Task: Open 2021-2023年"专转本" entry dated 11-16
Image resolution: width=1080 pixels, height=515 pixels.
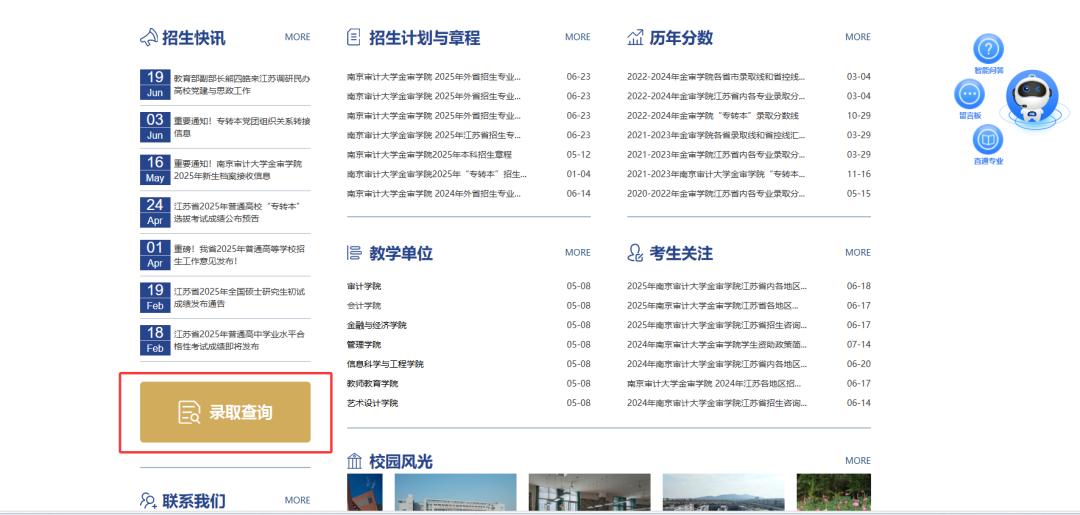Action: pos(716,174)
